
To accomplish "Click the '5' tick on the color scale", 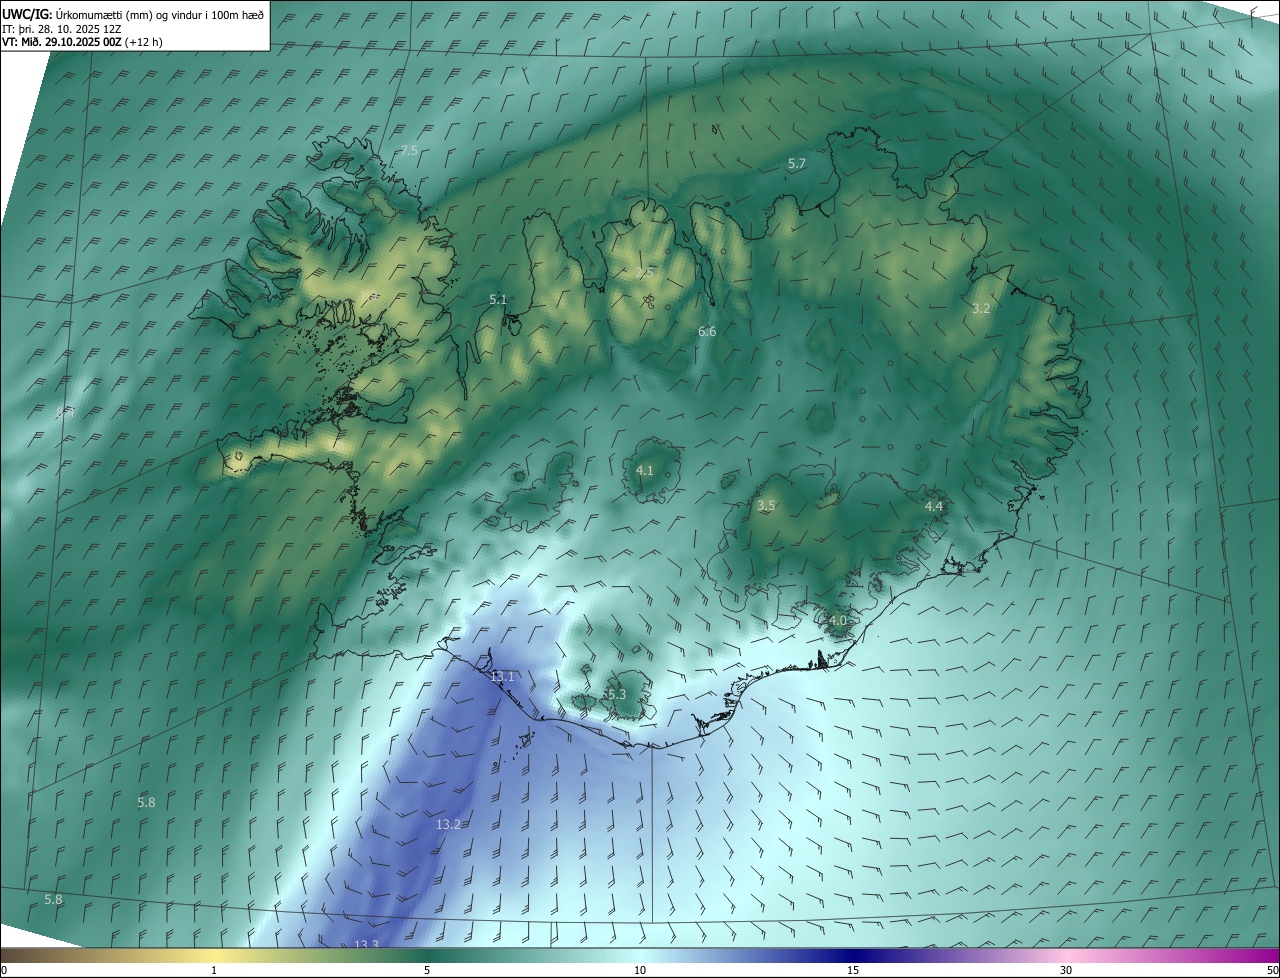I will [427, 970].
